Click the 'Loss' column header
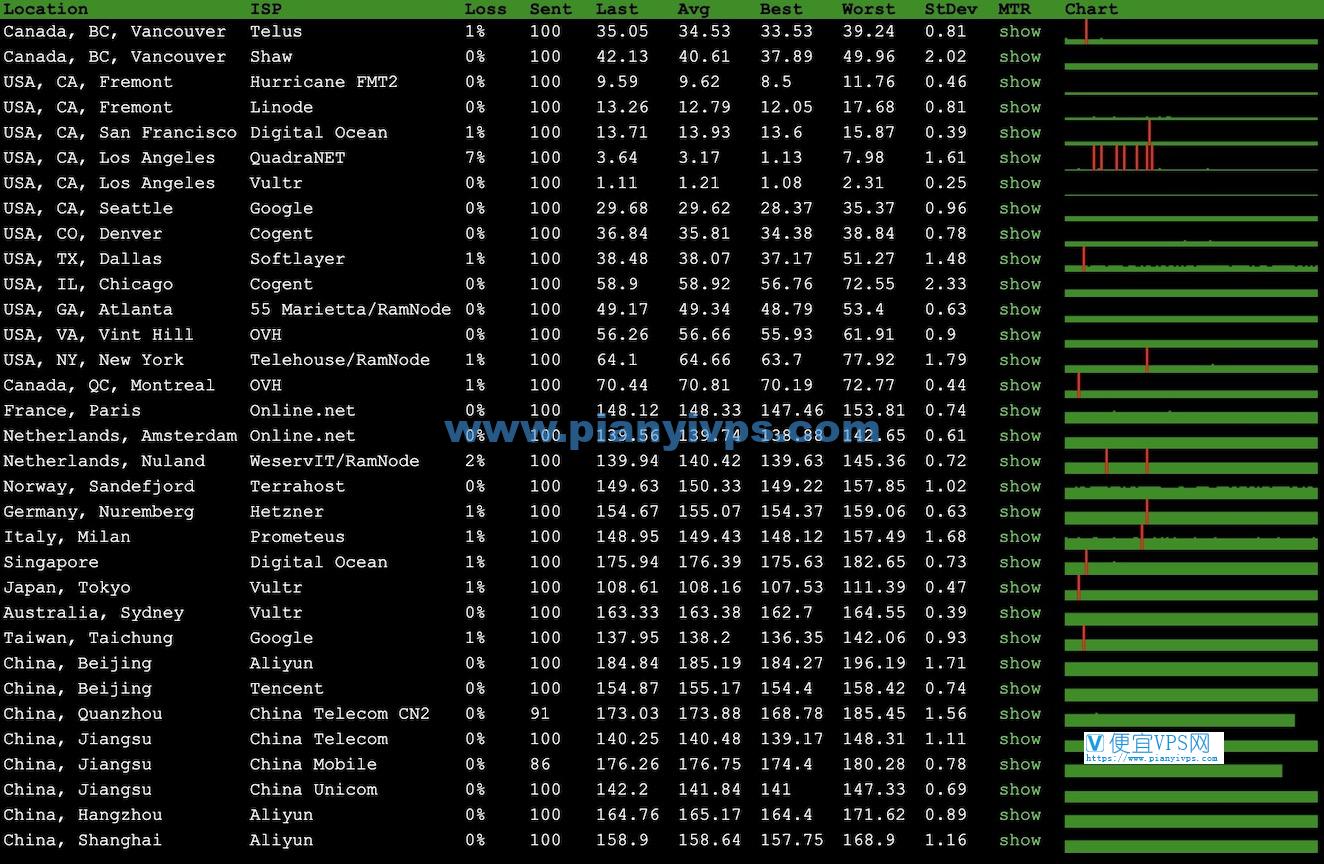The height and width of the screenshot is (864, 1324). [x=485, y=9]
